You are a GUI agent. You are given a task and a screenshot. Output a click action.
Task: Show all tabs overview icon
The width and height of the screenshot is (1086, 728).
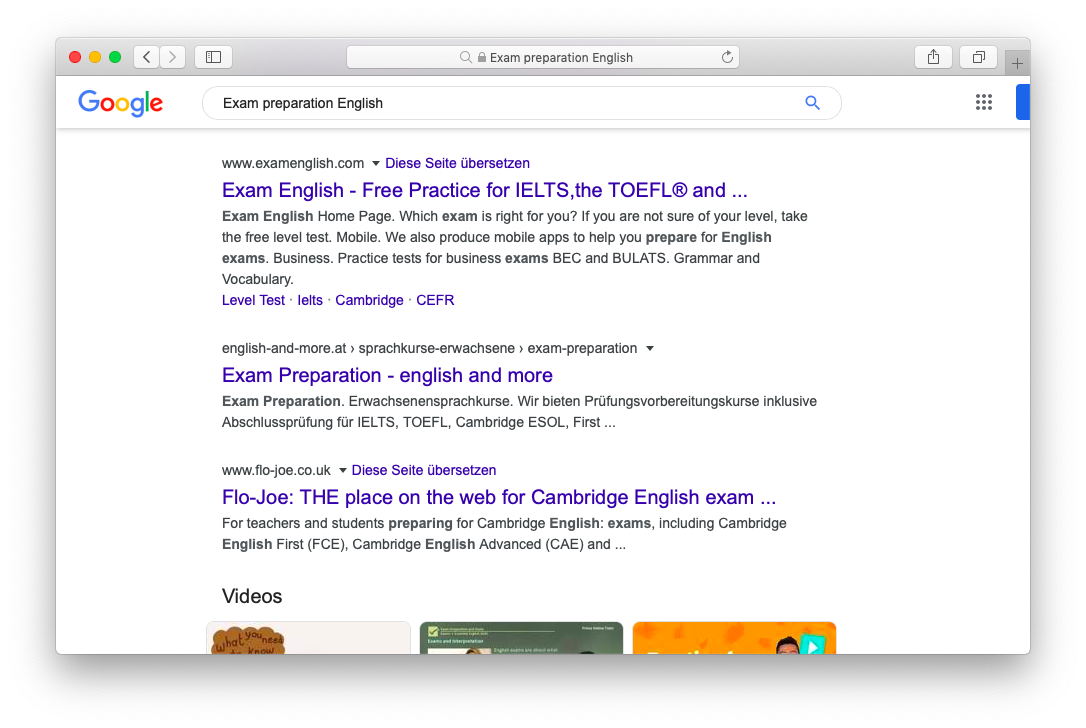(x=978, y=57)
